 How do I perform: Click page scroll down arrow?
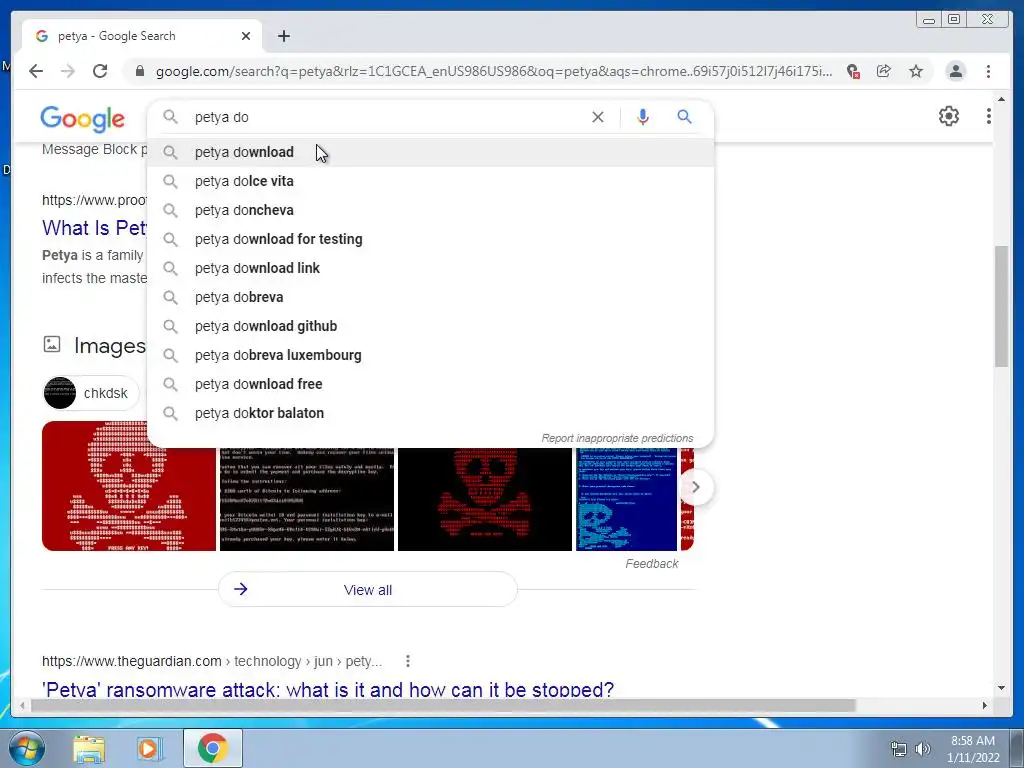click(1002, 688)
